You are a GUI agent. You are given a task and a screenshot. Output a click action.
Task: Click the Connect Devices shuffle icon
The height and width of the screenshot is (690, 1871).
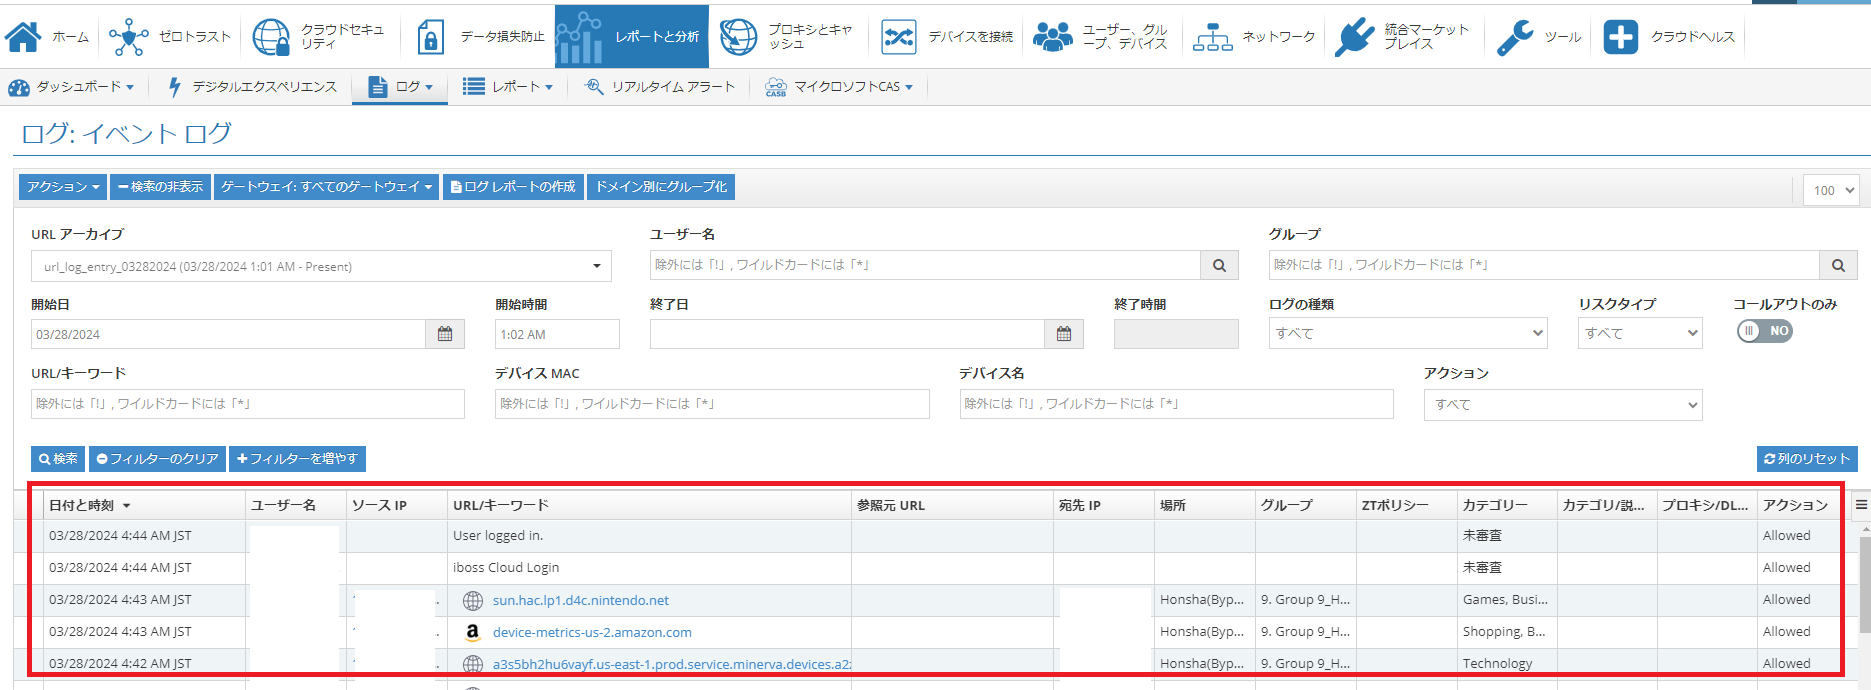click(x=898, y=37)
